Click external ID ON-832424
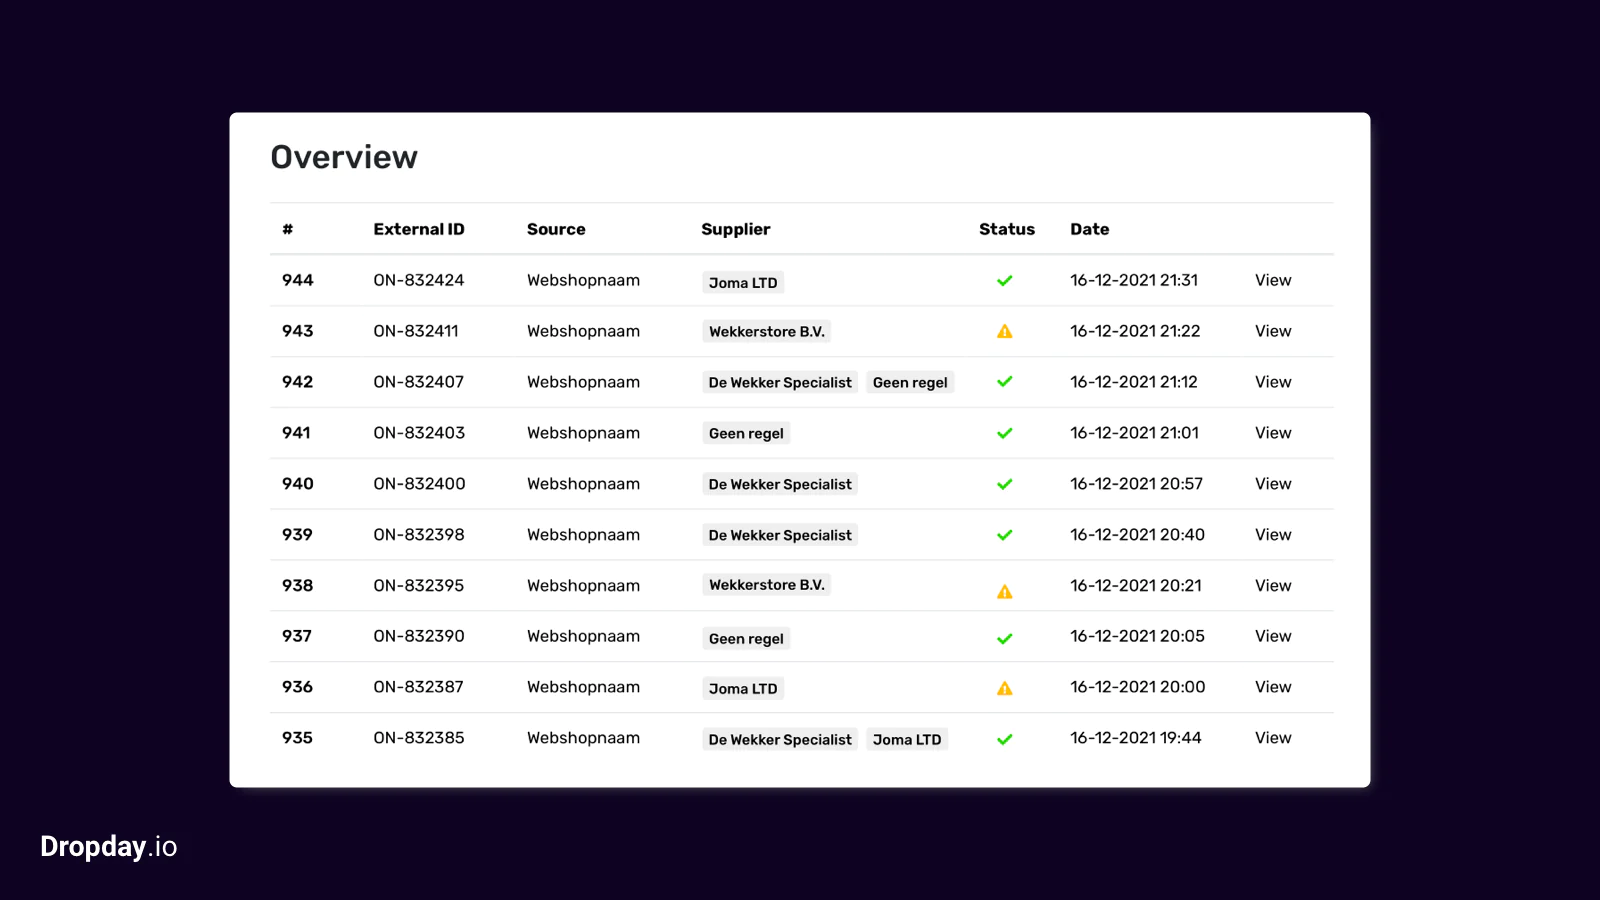The height and width of the screenshot is (900, 1600). (419, 280)
